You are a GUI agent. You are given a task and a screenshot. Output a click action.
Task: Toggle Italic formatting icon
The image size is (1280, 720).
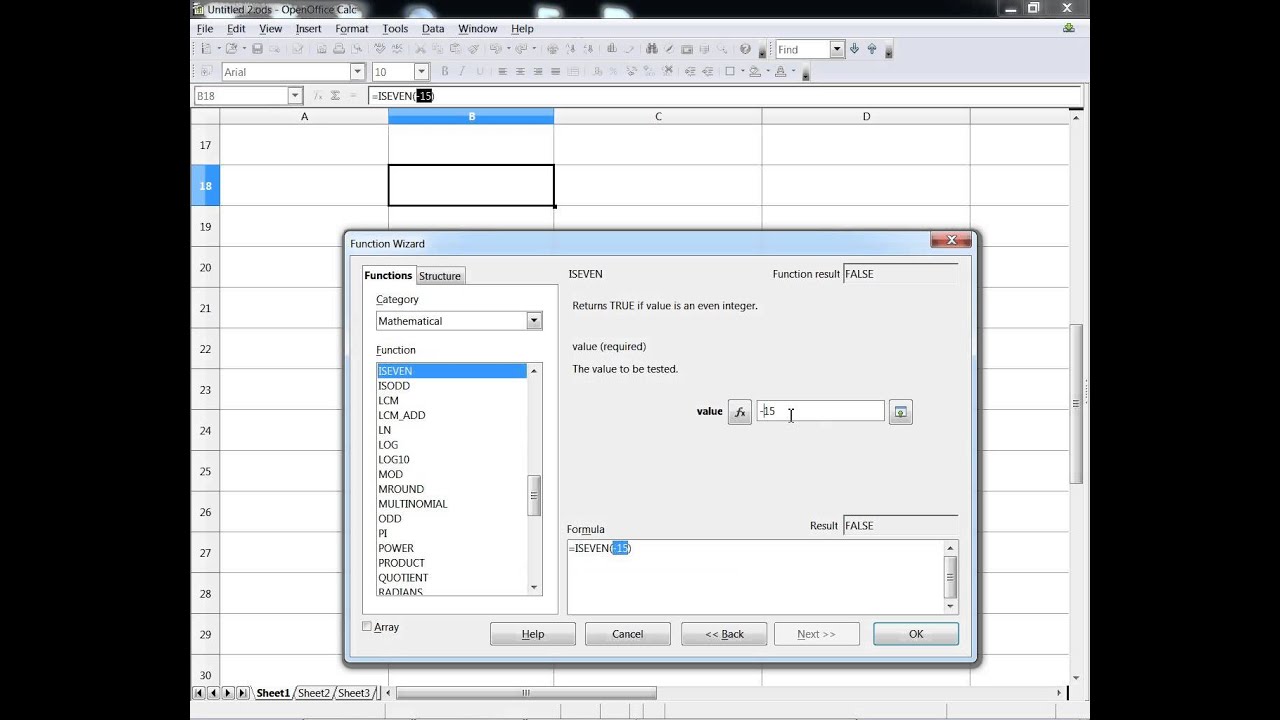coord(462,71)
